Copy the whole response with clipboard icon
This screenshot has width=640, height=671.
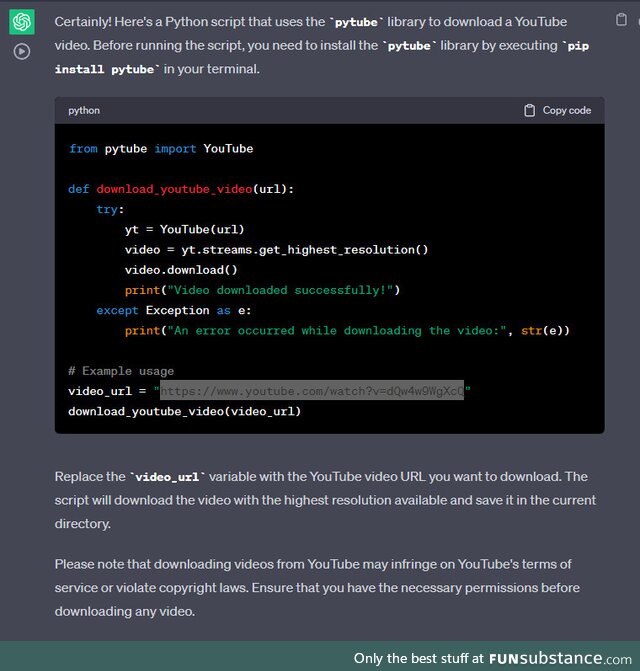[621, 20]
